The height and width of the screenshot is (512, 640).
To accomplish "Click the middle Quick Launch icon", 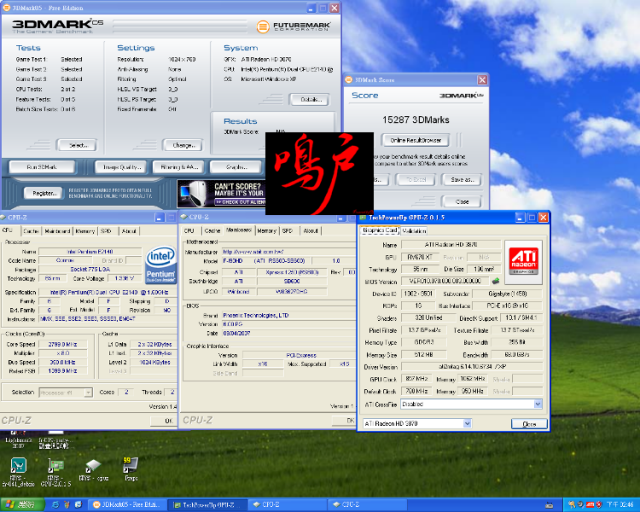I will coord(67,505).
